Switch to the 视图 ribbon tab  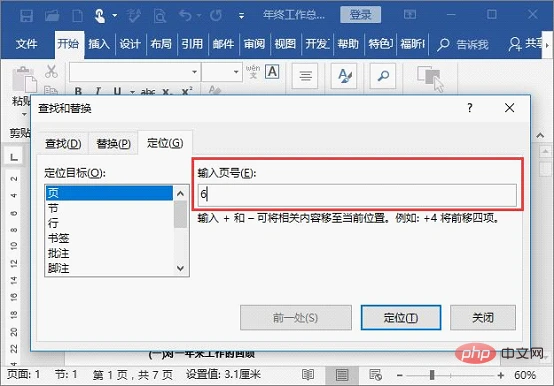285,44
